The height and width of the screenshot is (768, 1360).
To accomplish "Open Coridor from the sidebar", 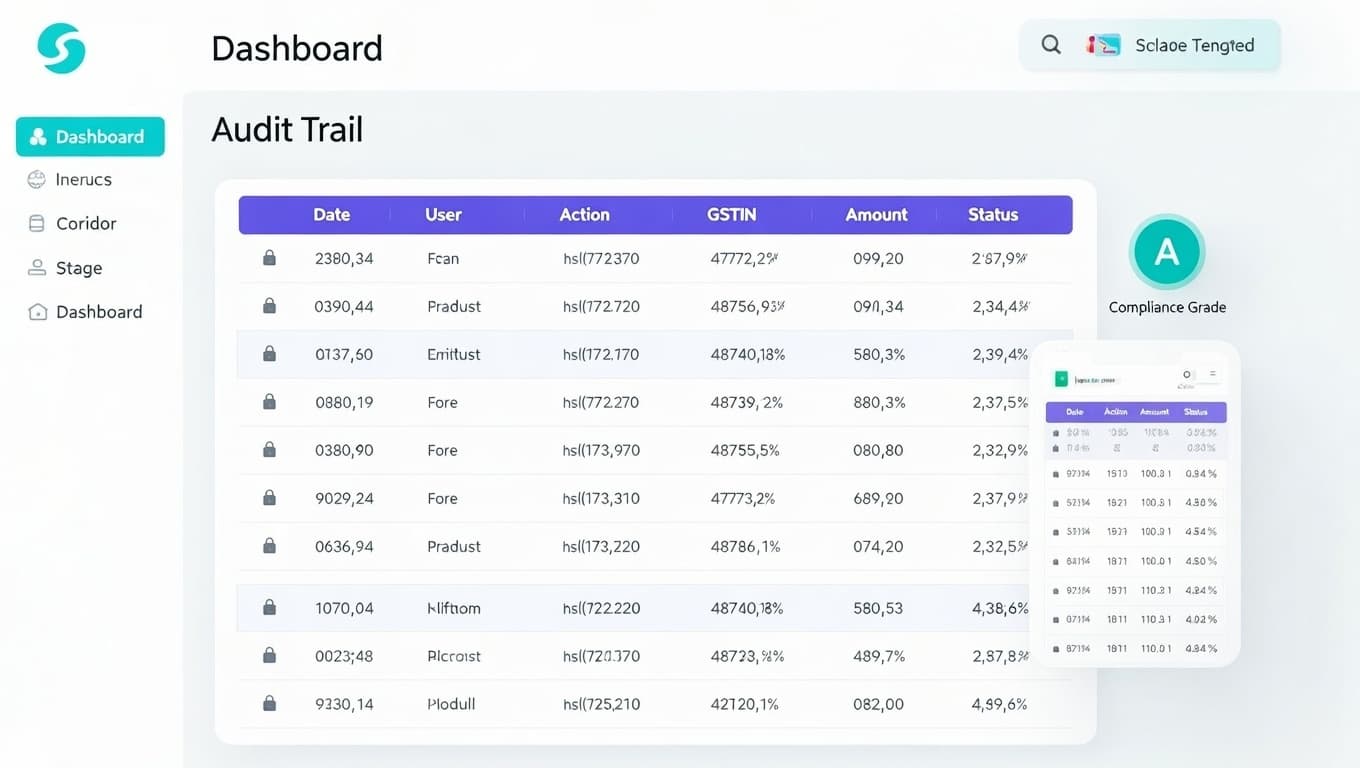I will point(85,224).
